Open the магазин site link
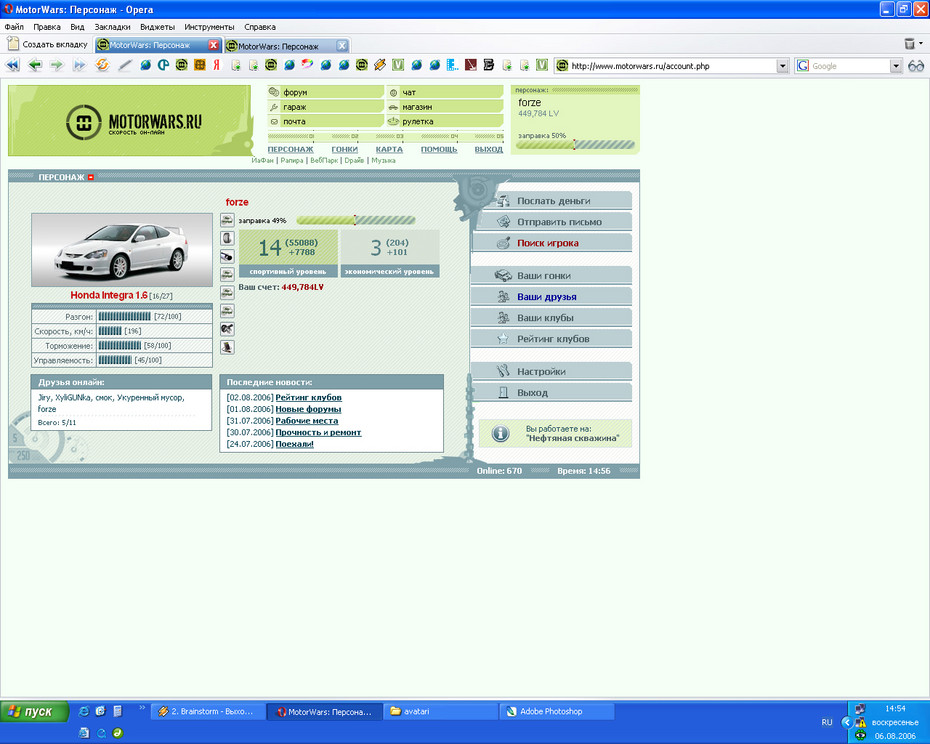Image resolution: width=930 pixels, height=744 pixels. (x=445, y=107)
